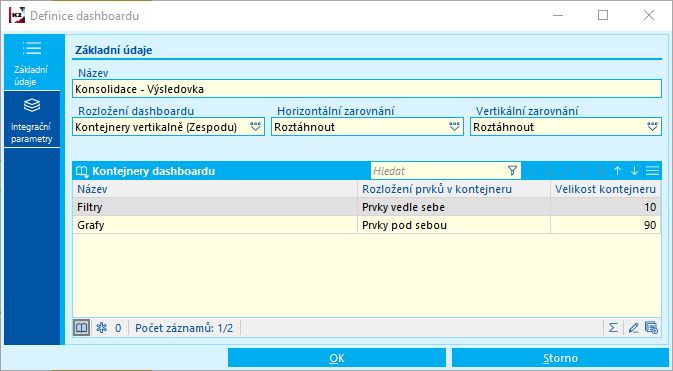The image size is (673, 371).
Task: Click the greyed-out edit pencil toolbar icon
Action: tap(567, 171)
